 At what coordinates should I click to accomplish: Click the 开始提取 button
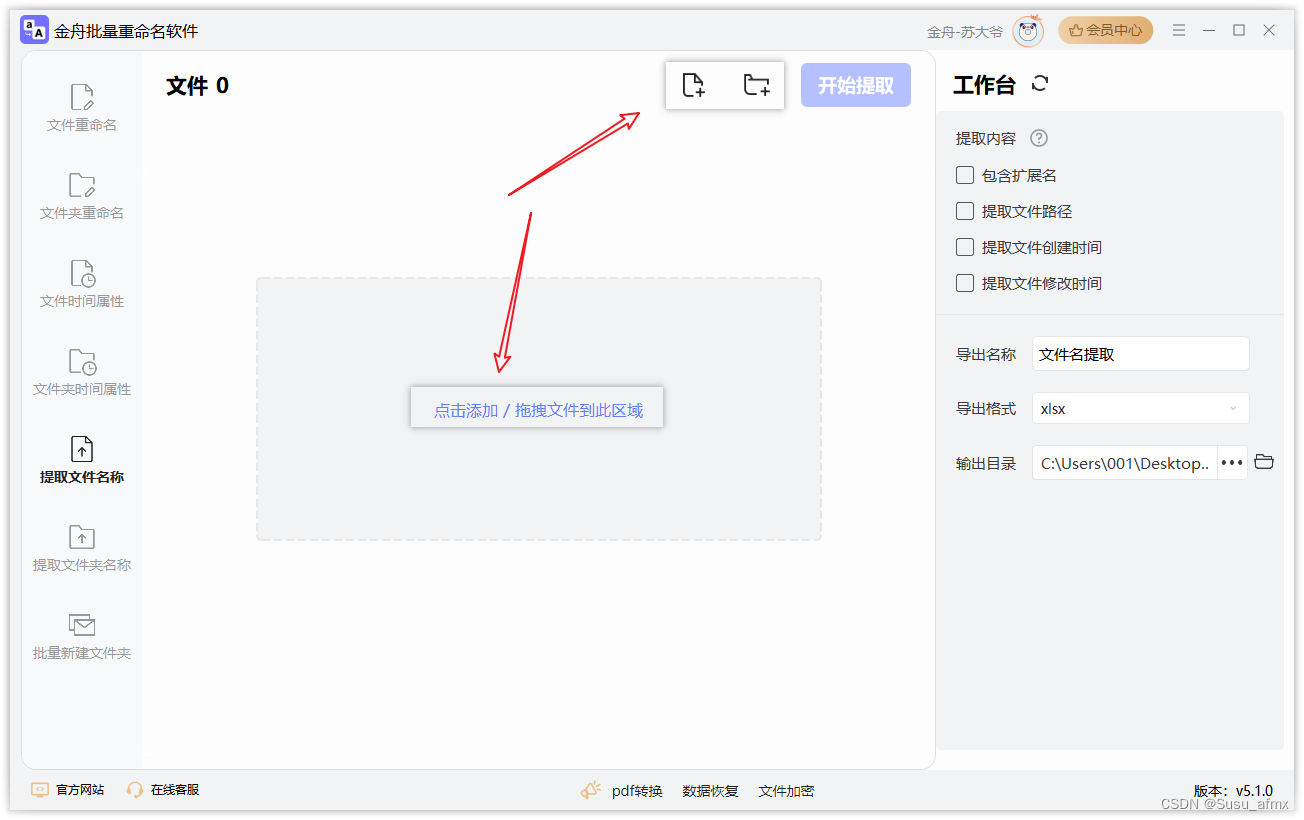856,85
